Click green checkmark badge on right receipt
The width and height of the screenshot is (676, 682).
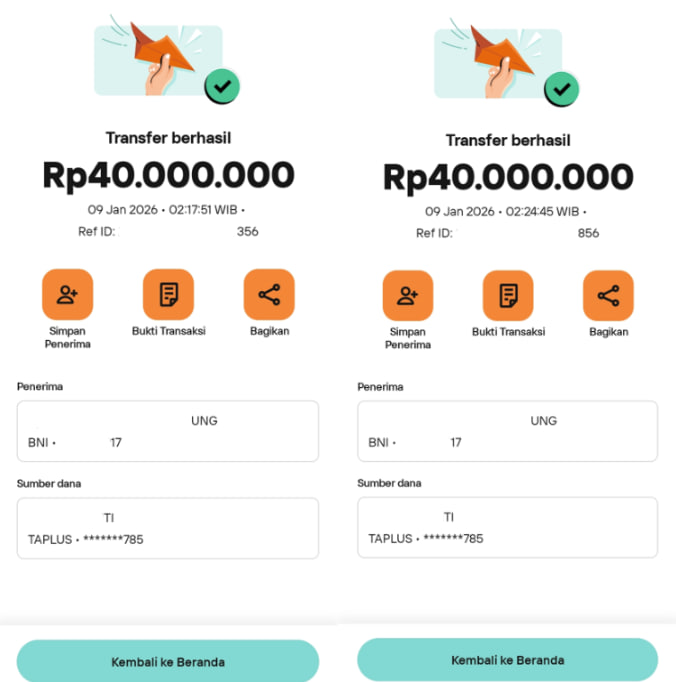[x=562, y=89]
